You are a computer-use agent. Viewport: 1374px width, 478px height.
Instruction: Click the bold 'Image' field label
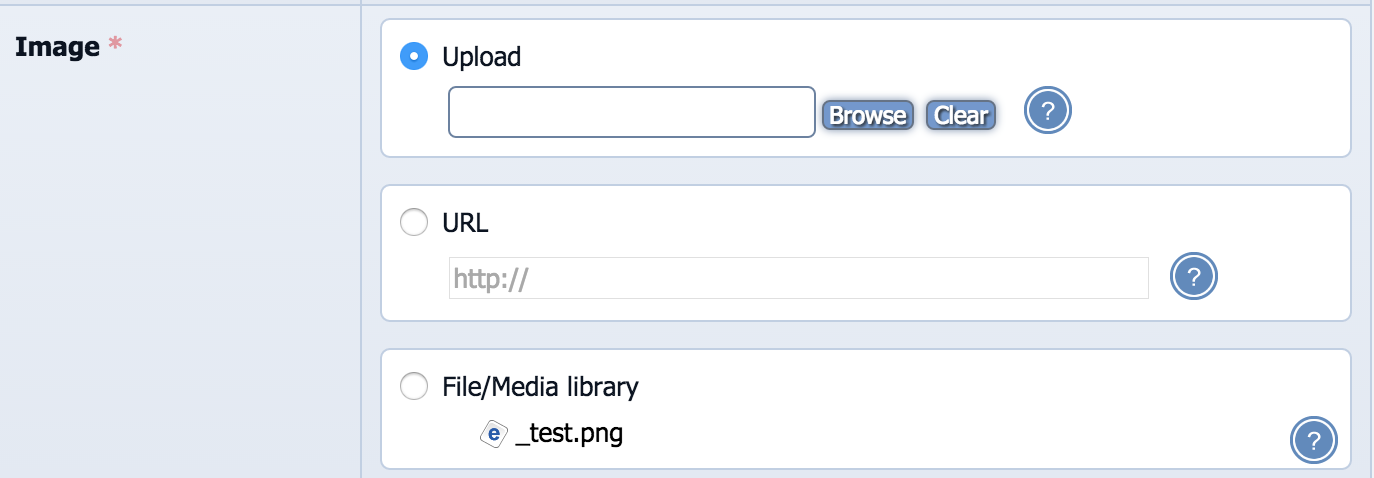[x=57, y=47]
